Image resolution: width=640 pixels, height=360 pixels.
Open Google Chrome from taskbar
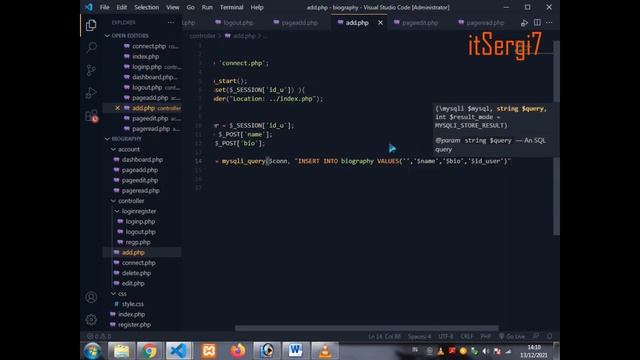point(149,351)
